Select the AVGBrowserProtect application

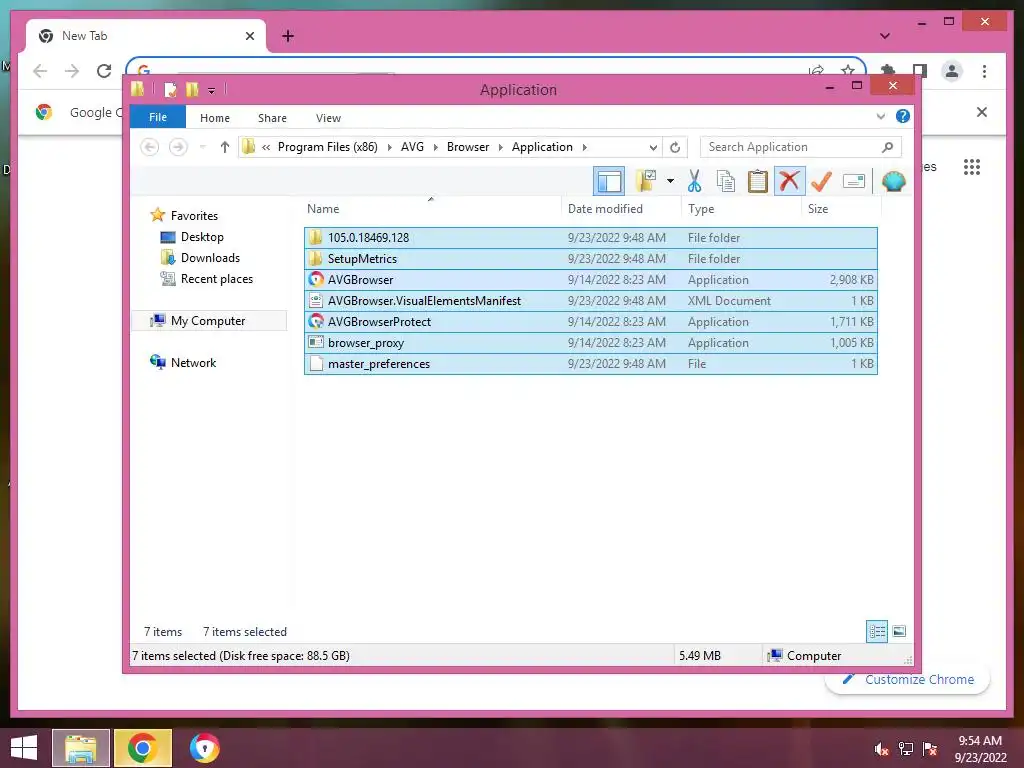coord(590,321)
